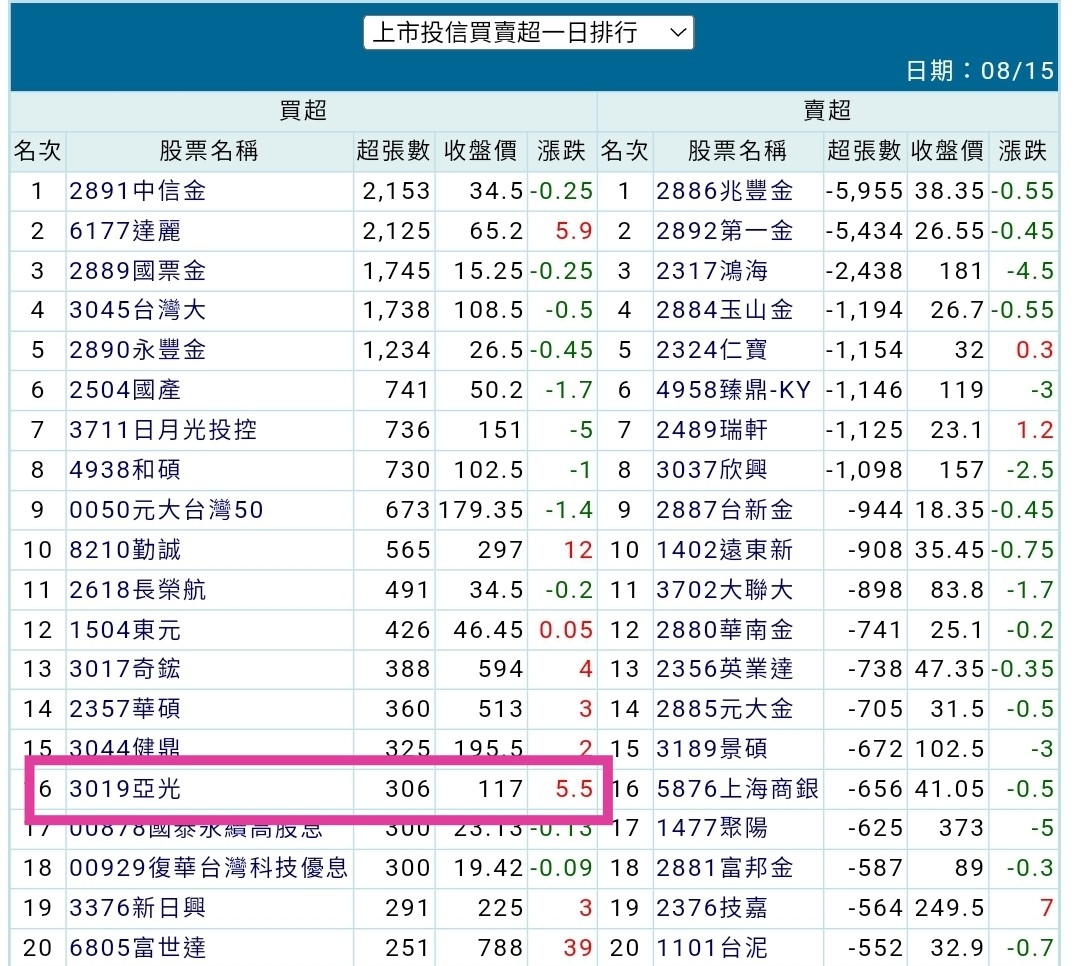Open the 上市投信買賣超一日排行 dropdown

click(x=528, y=32)
